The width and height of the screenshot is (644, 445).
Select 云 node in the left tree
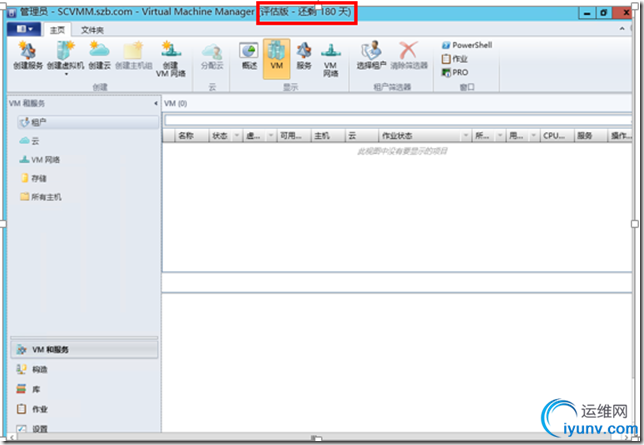[29, 141]
